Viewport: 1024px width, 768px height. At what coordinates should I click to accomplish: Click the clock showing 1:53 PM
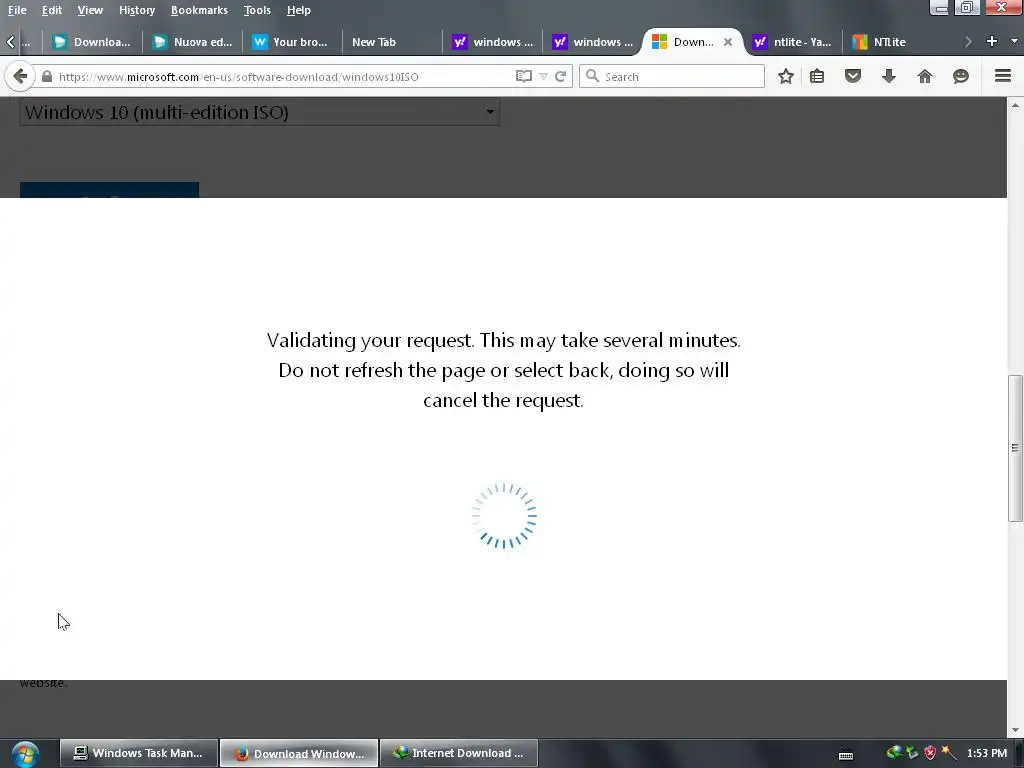pyautogui.click(x=987, y=753)
